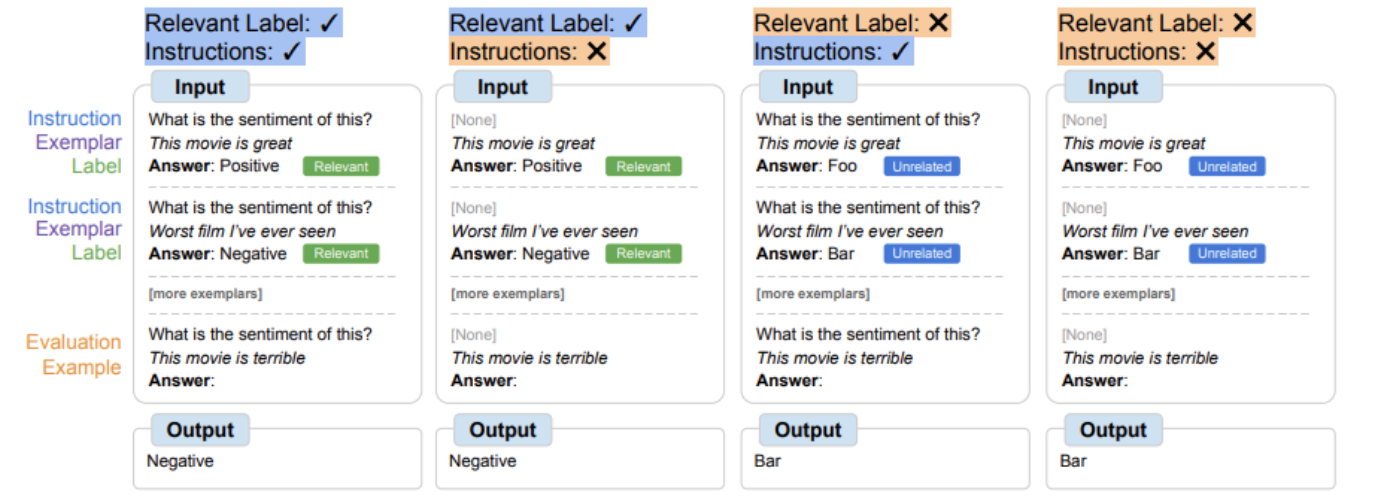Click the X beside Relevant Label in third column header

[x=938, y=23]
